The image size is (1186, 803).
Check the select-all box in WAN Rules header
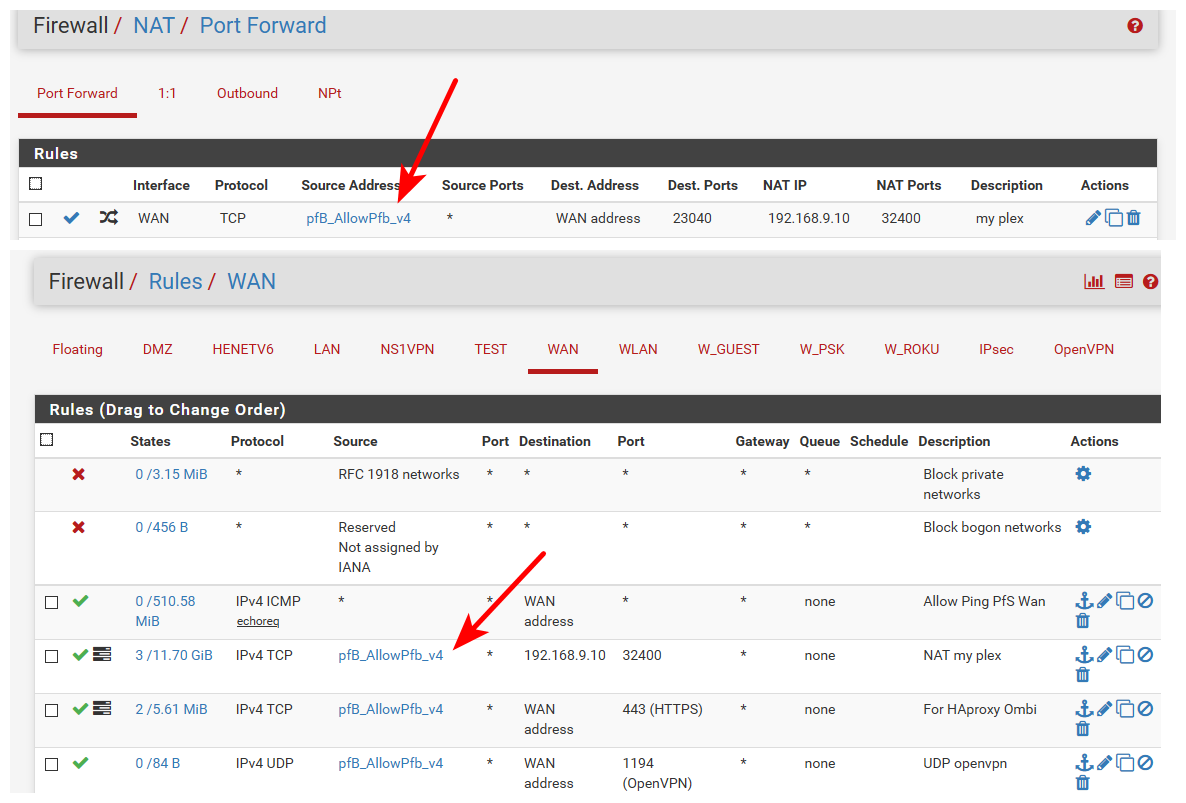click(x=47, y=440)
